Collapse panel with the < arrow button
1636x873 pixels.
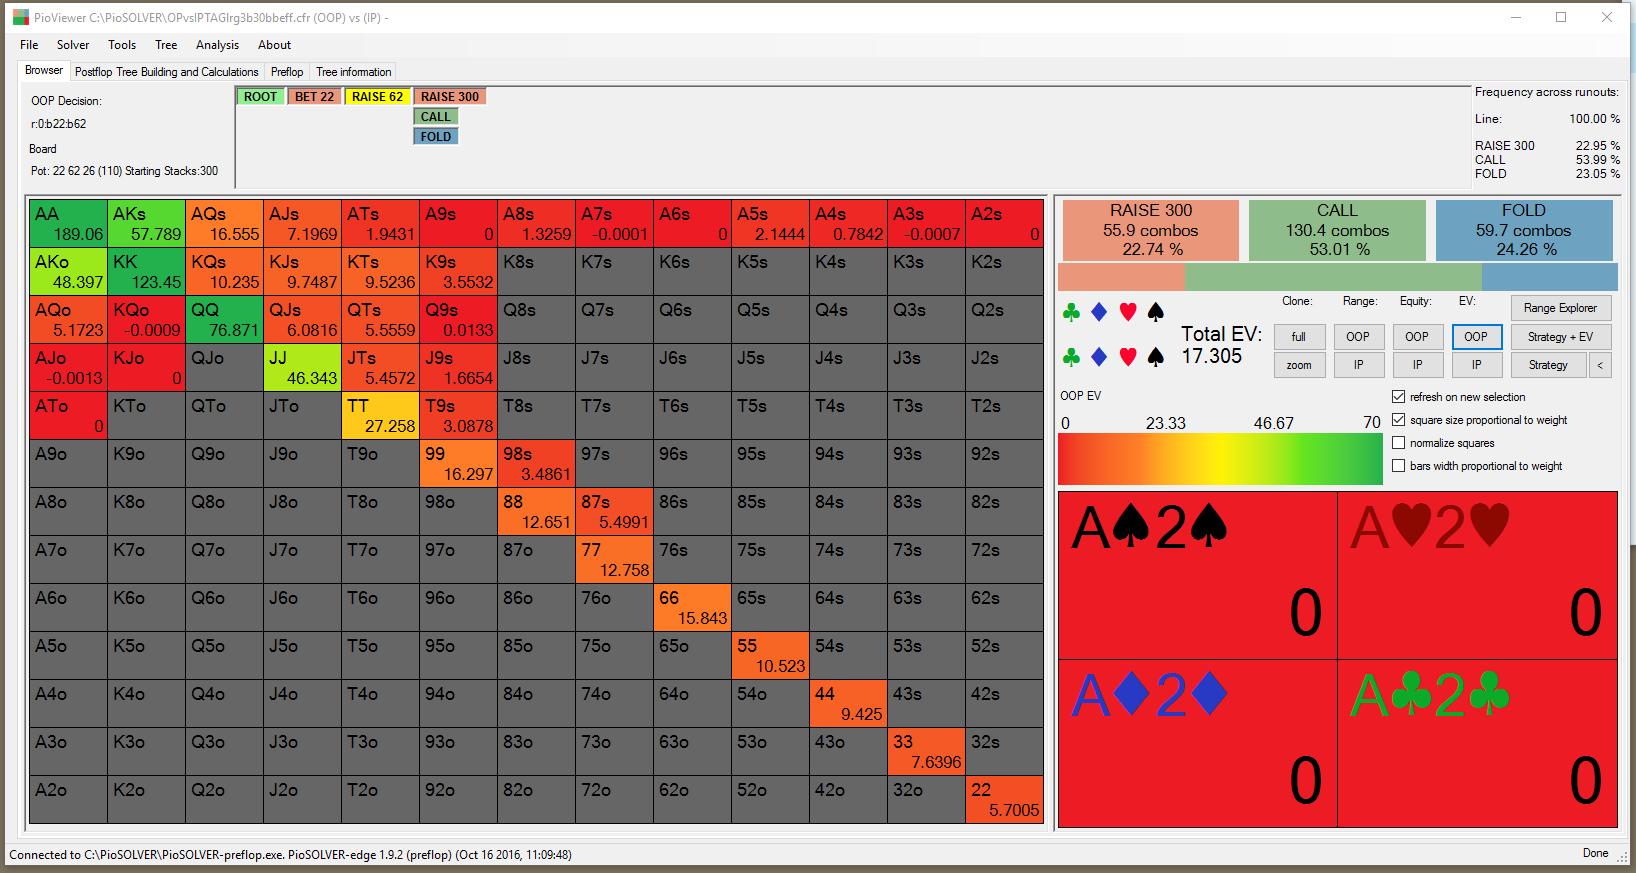1600,365
